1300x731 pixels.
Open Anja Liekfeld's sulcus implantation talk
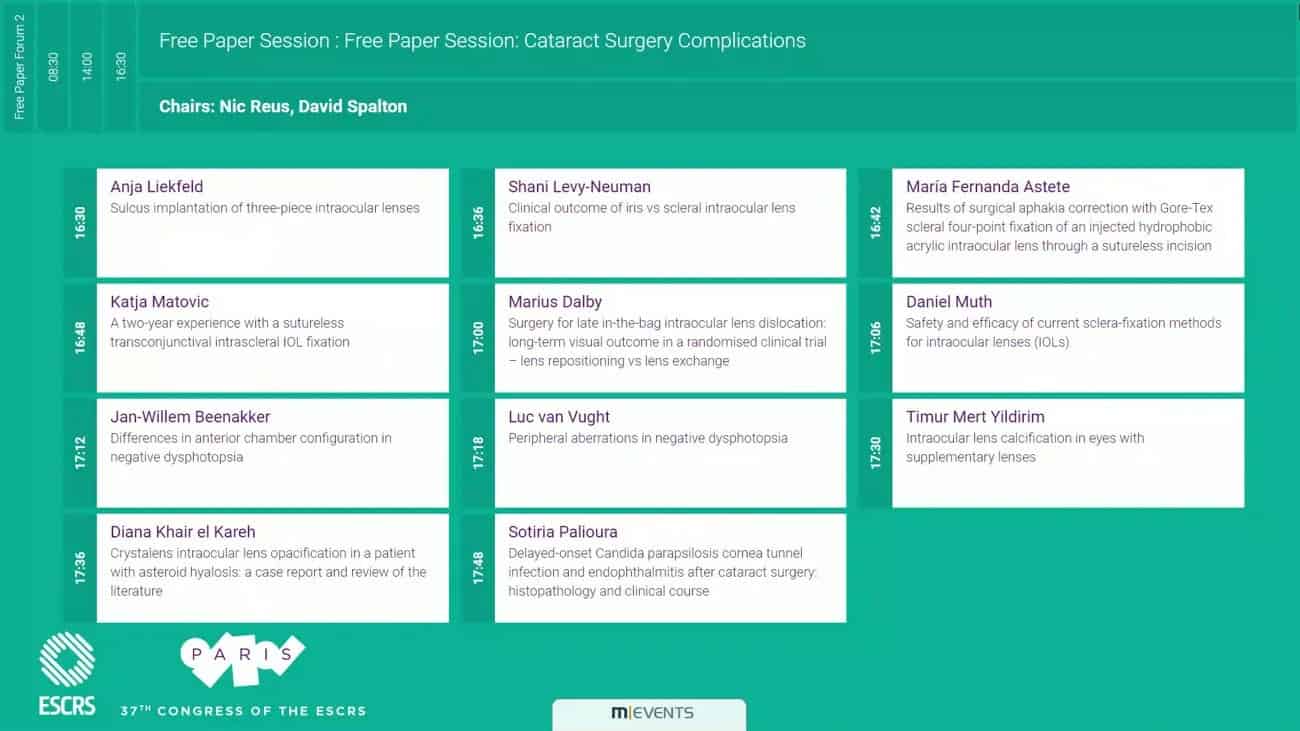tap(256, 223)
